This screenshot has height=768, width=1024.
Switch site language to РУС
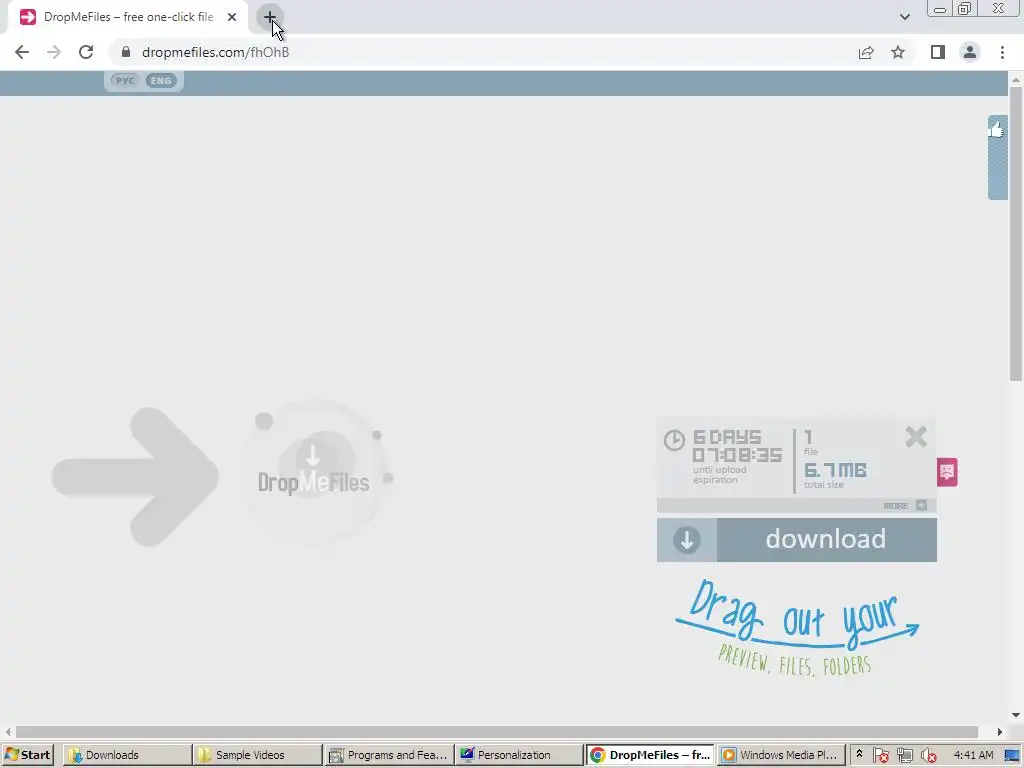(x=124, y=81)
